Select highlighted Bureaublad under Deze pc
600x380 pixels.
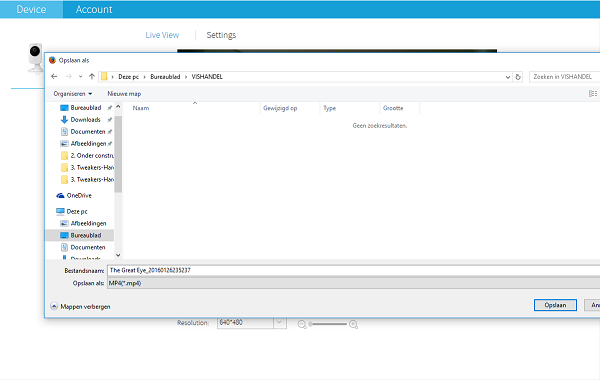coord(80,235)
